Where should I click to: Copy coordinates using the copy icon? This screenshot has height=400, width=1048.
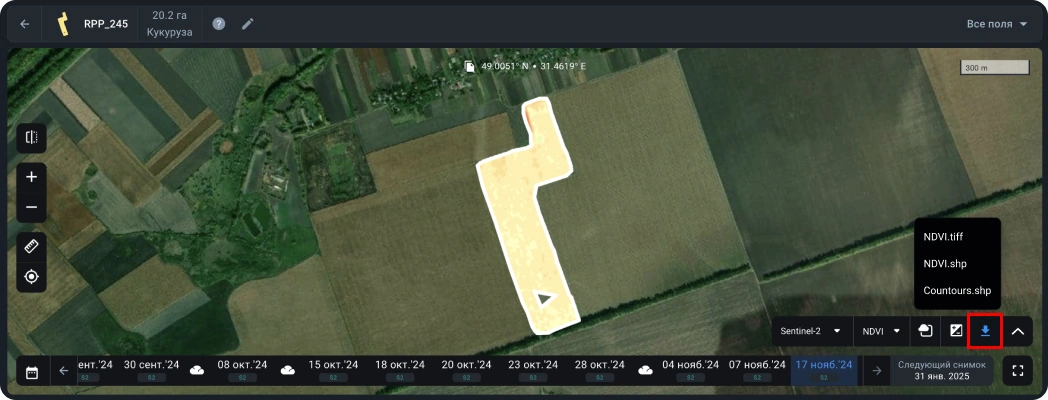[470, 67]
